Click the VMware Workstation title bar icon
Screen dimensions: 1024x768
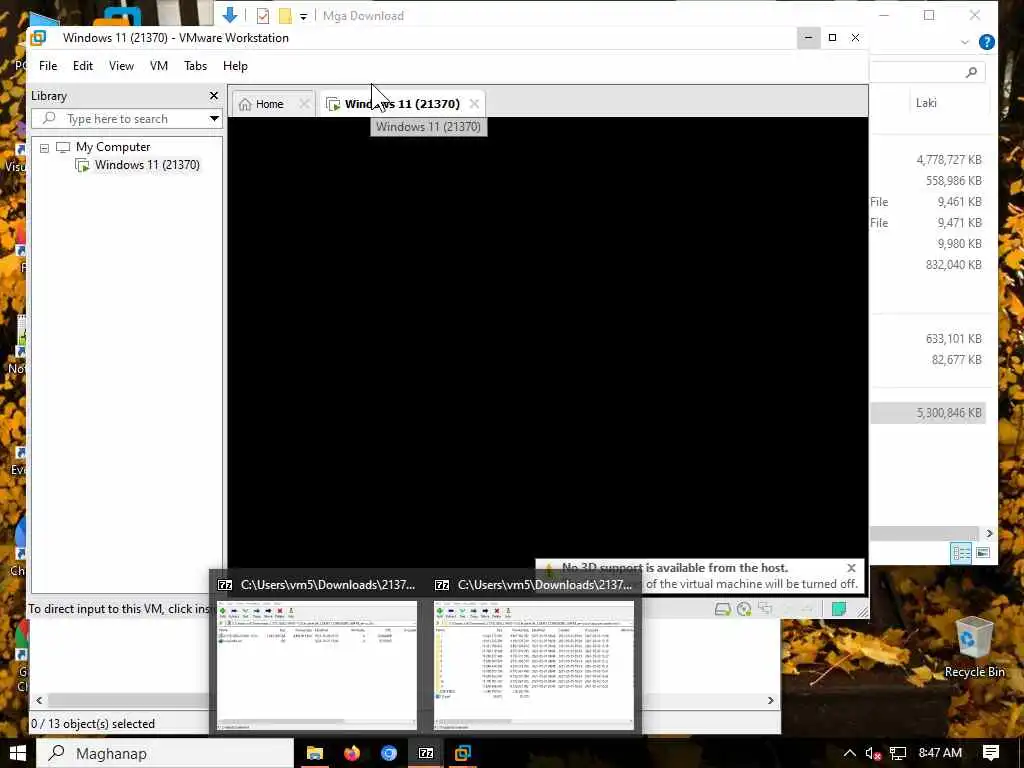[x=38, y=38]
